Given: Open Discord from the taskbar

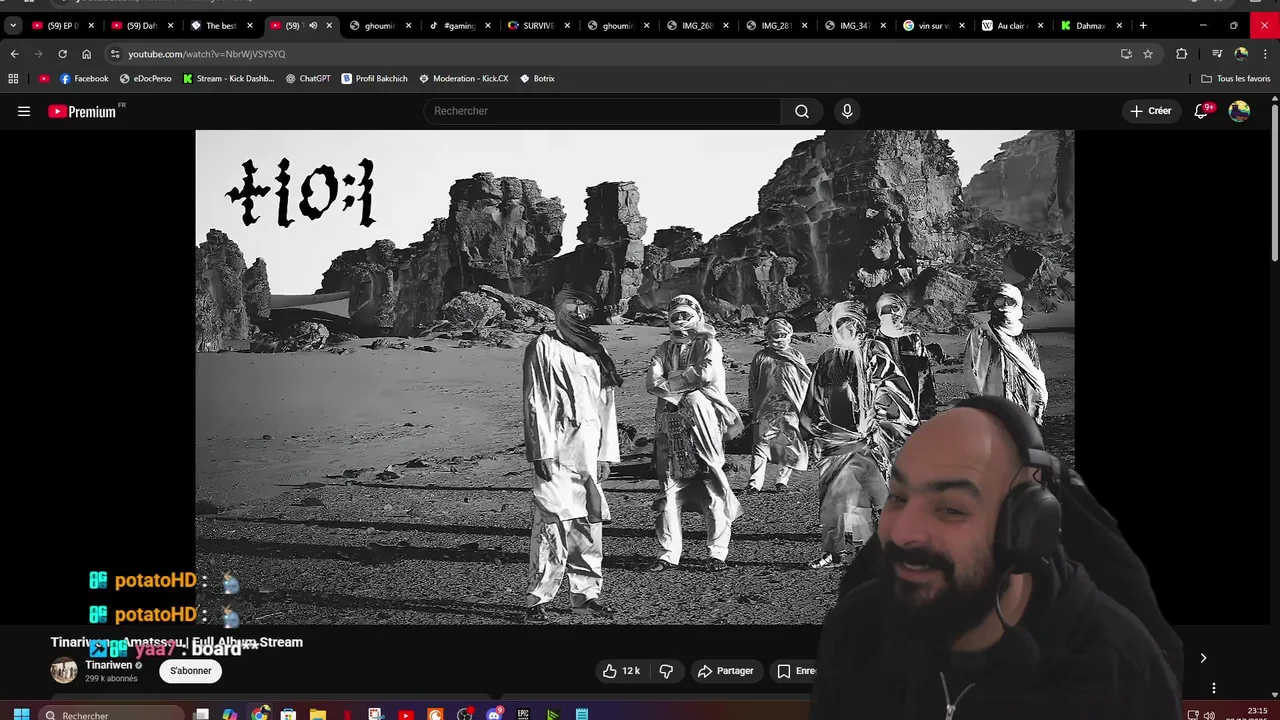Looking at the screenshot, I should (494, 715).
